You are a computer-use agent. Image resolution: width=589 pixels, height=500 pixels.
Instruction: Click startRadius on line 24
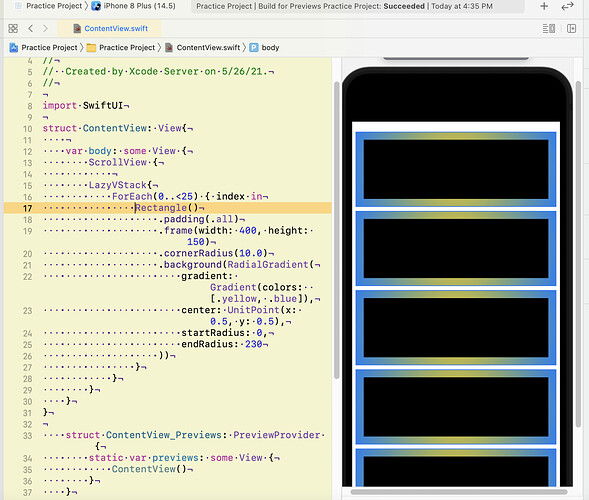point(213,333)
